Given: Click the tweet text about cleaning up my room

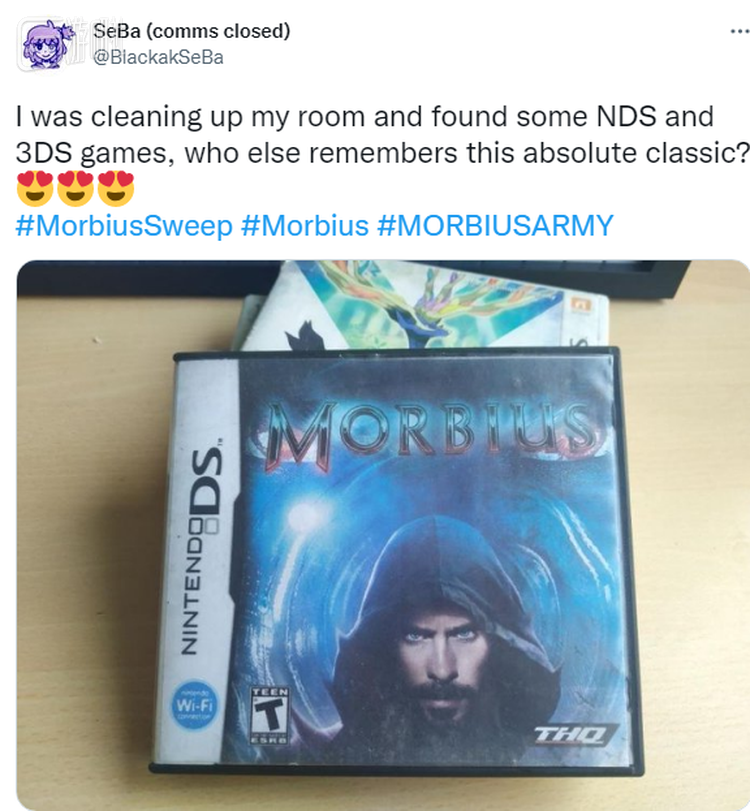Looking at the screenshot, I should coord(383,134).
